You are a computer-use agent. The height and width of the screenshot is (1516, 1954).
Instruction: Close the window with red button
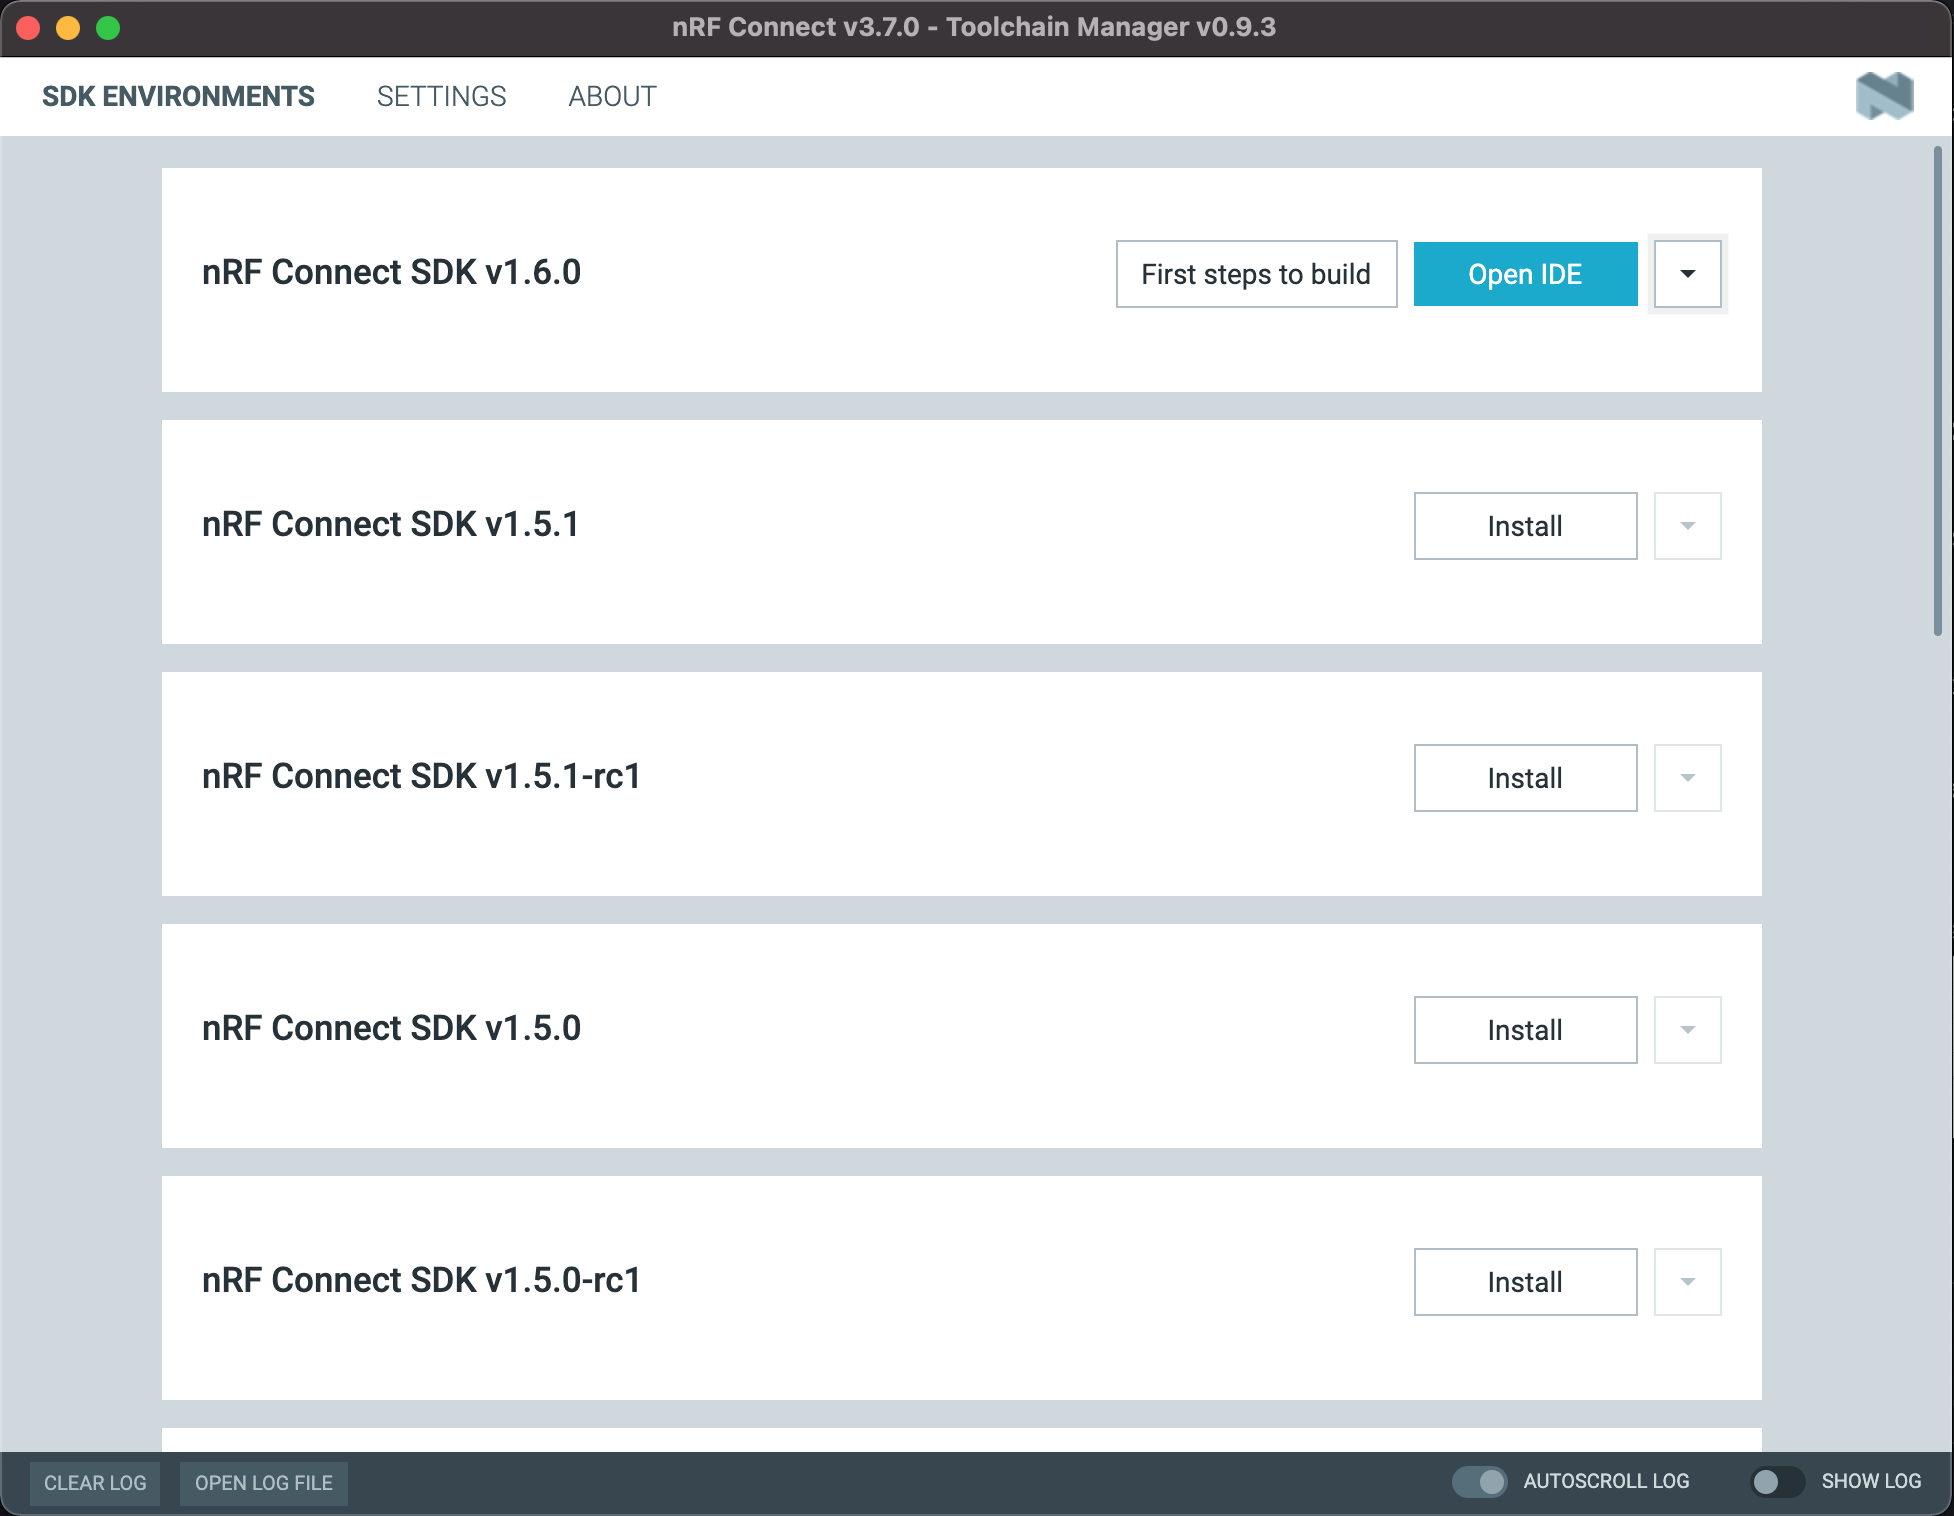click(28, 28)
